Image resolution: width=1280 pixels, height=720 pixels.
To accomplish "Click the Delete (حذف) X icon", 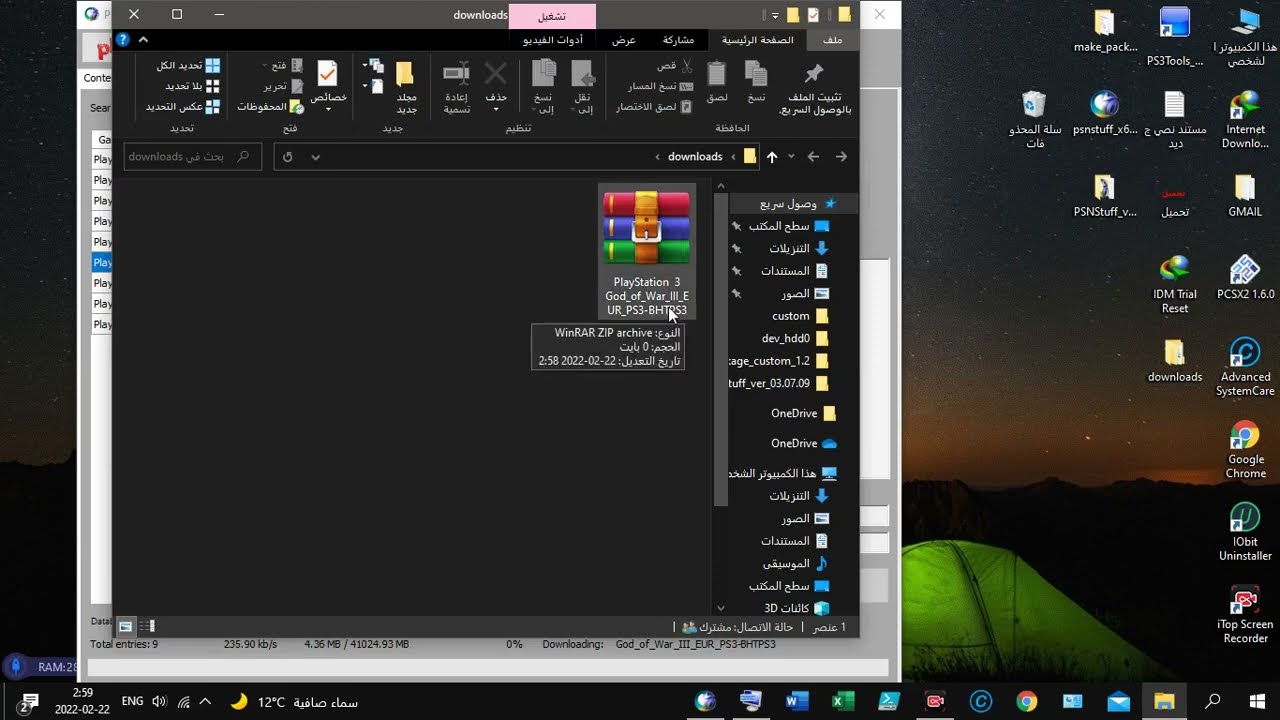I will [x=495, y=73].
